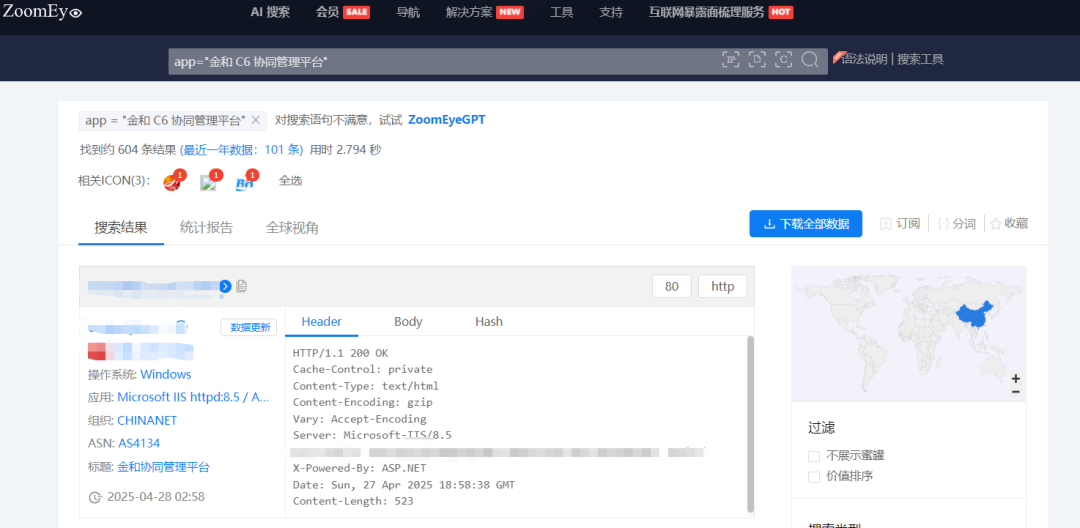The width and height of the screenshot is (1080, 528).
Task: Click the CHINANET organization link
Action: (147, 421)
